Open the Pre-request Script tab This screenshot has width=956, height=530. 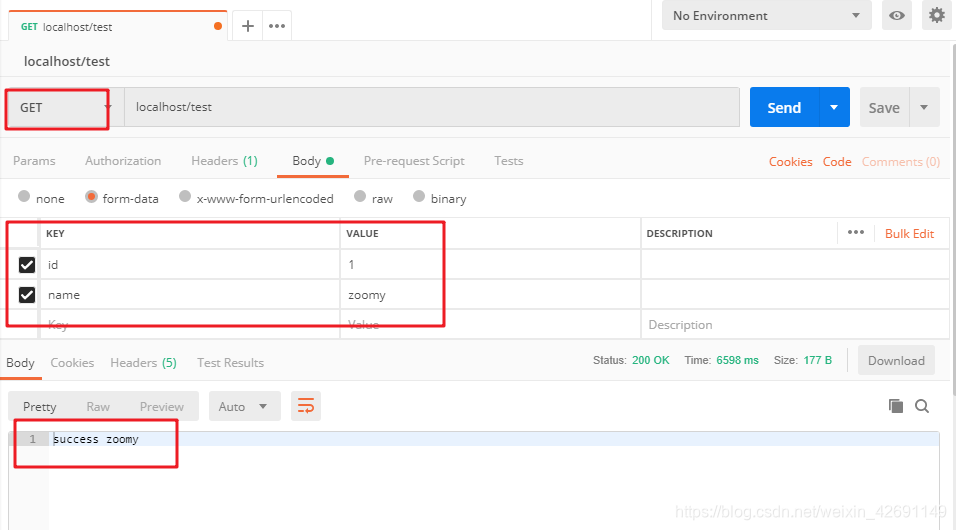point(414,161)
